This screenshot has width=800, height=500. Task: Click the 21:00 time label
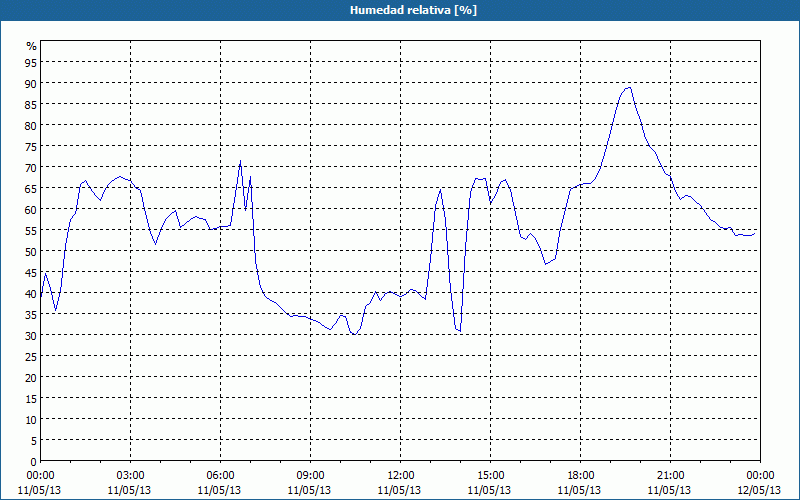pos(670,476)
